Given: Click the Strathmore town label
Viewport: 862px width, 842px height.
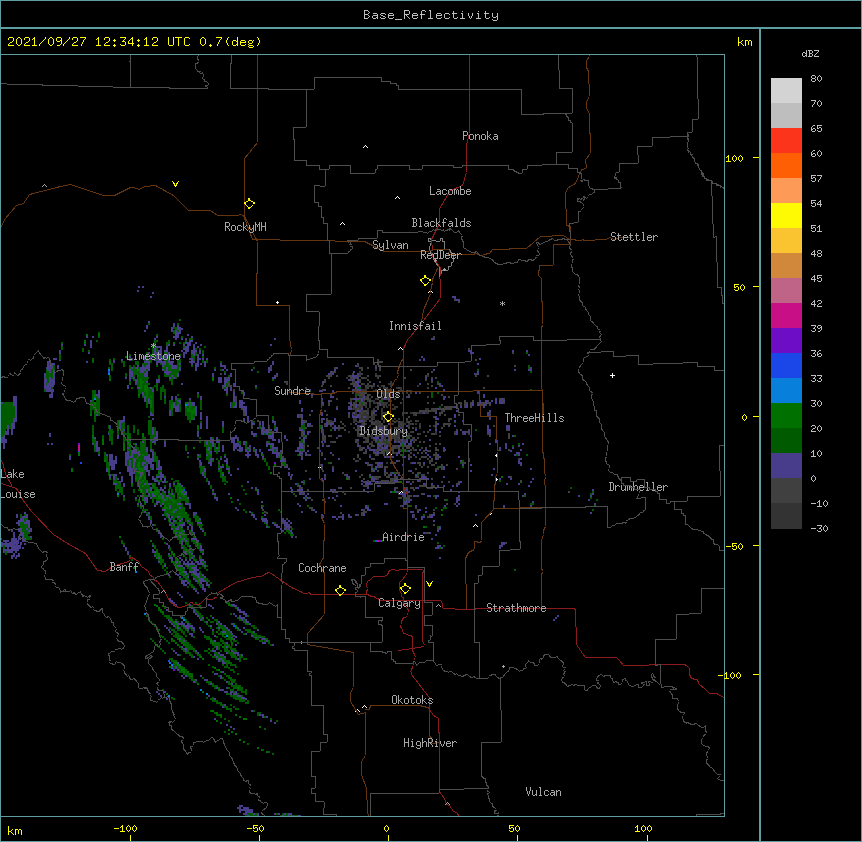Looking at the screenshot, I should pos(516,608).
